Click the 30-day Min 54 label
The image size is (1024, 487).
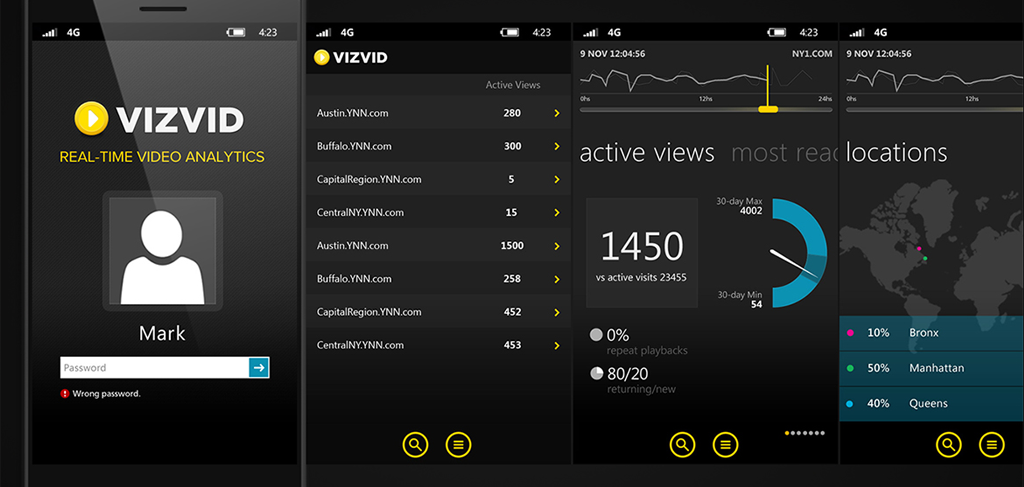(740, 299)
